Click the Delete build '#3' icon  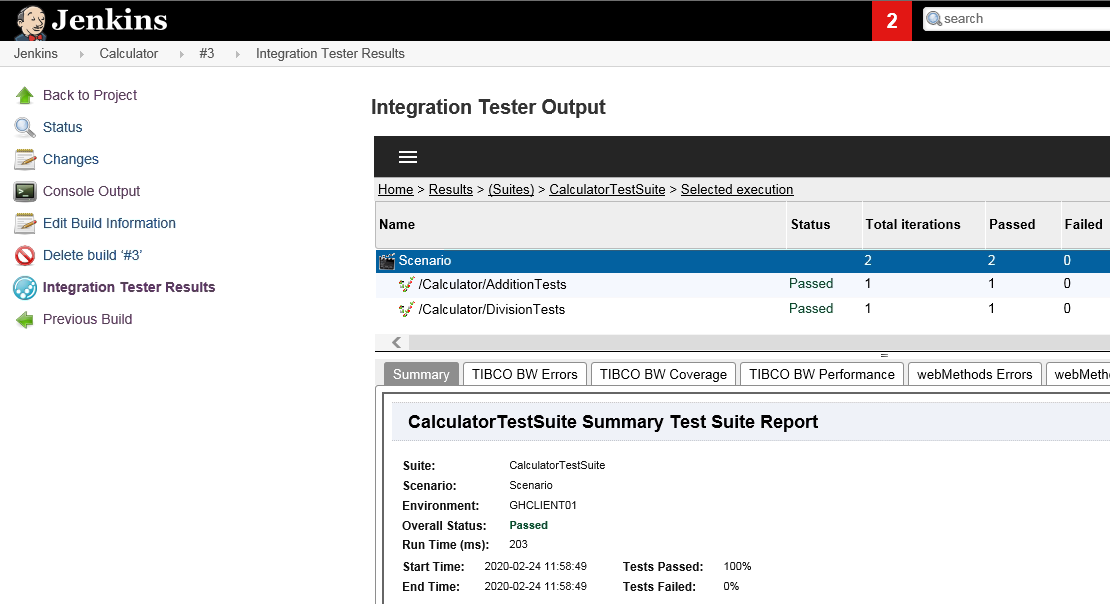(x=25, y=256)
